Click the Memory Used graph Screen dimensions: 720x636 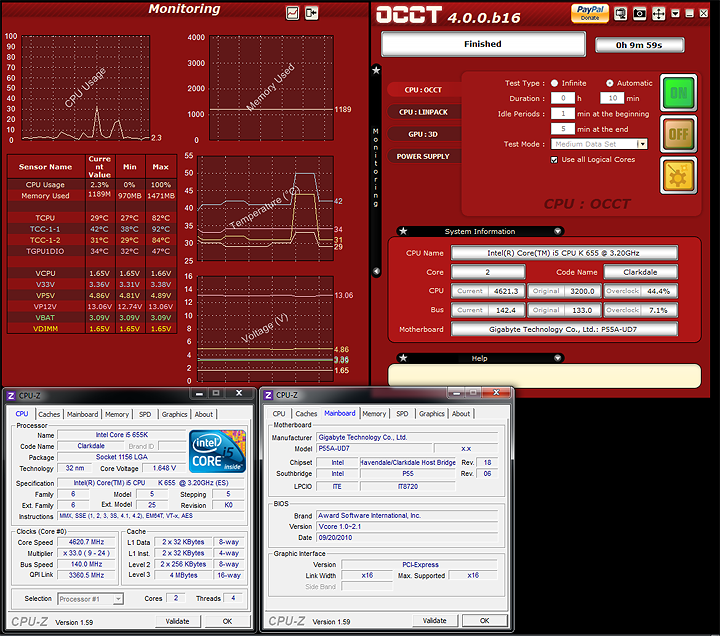coord(271,88)
